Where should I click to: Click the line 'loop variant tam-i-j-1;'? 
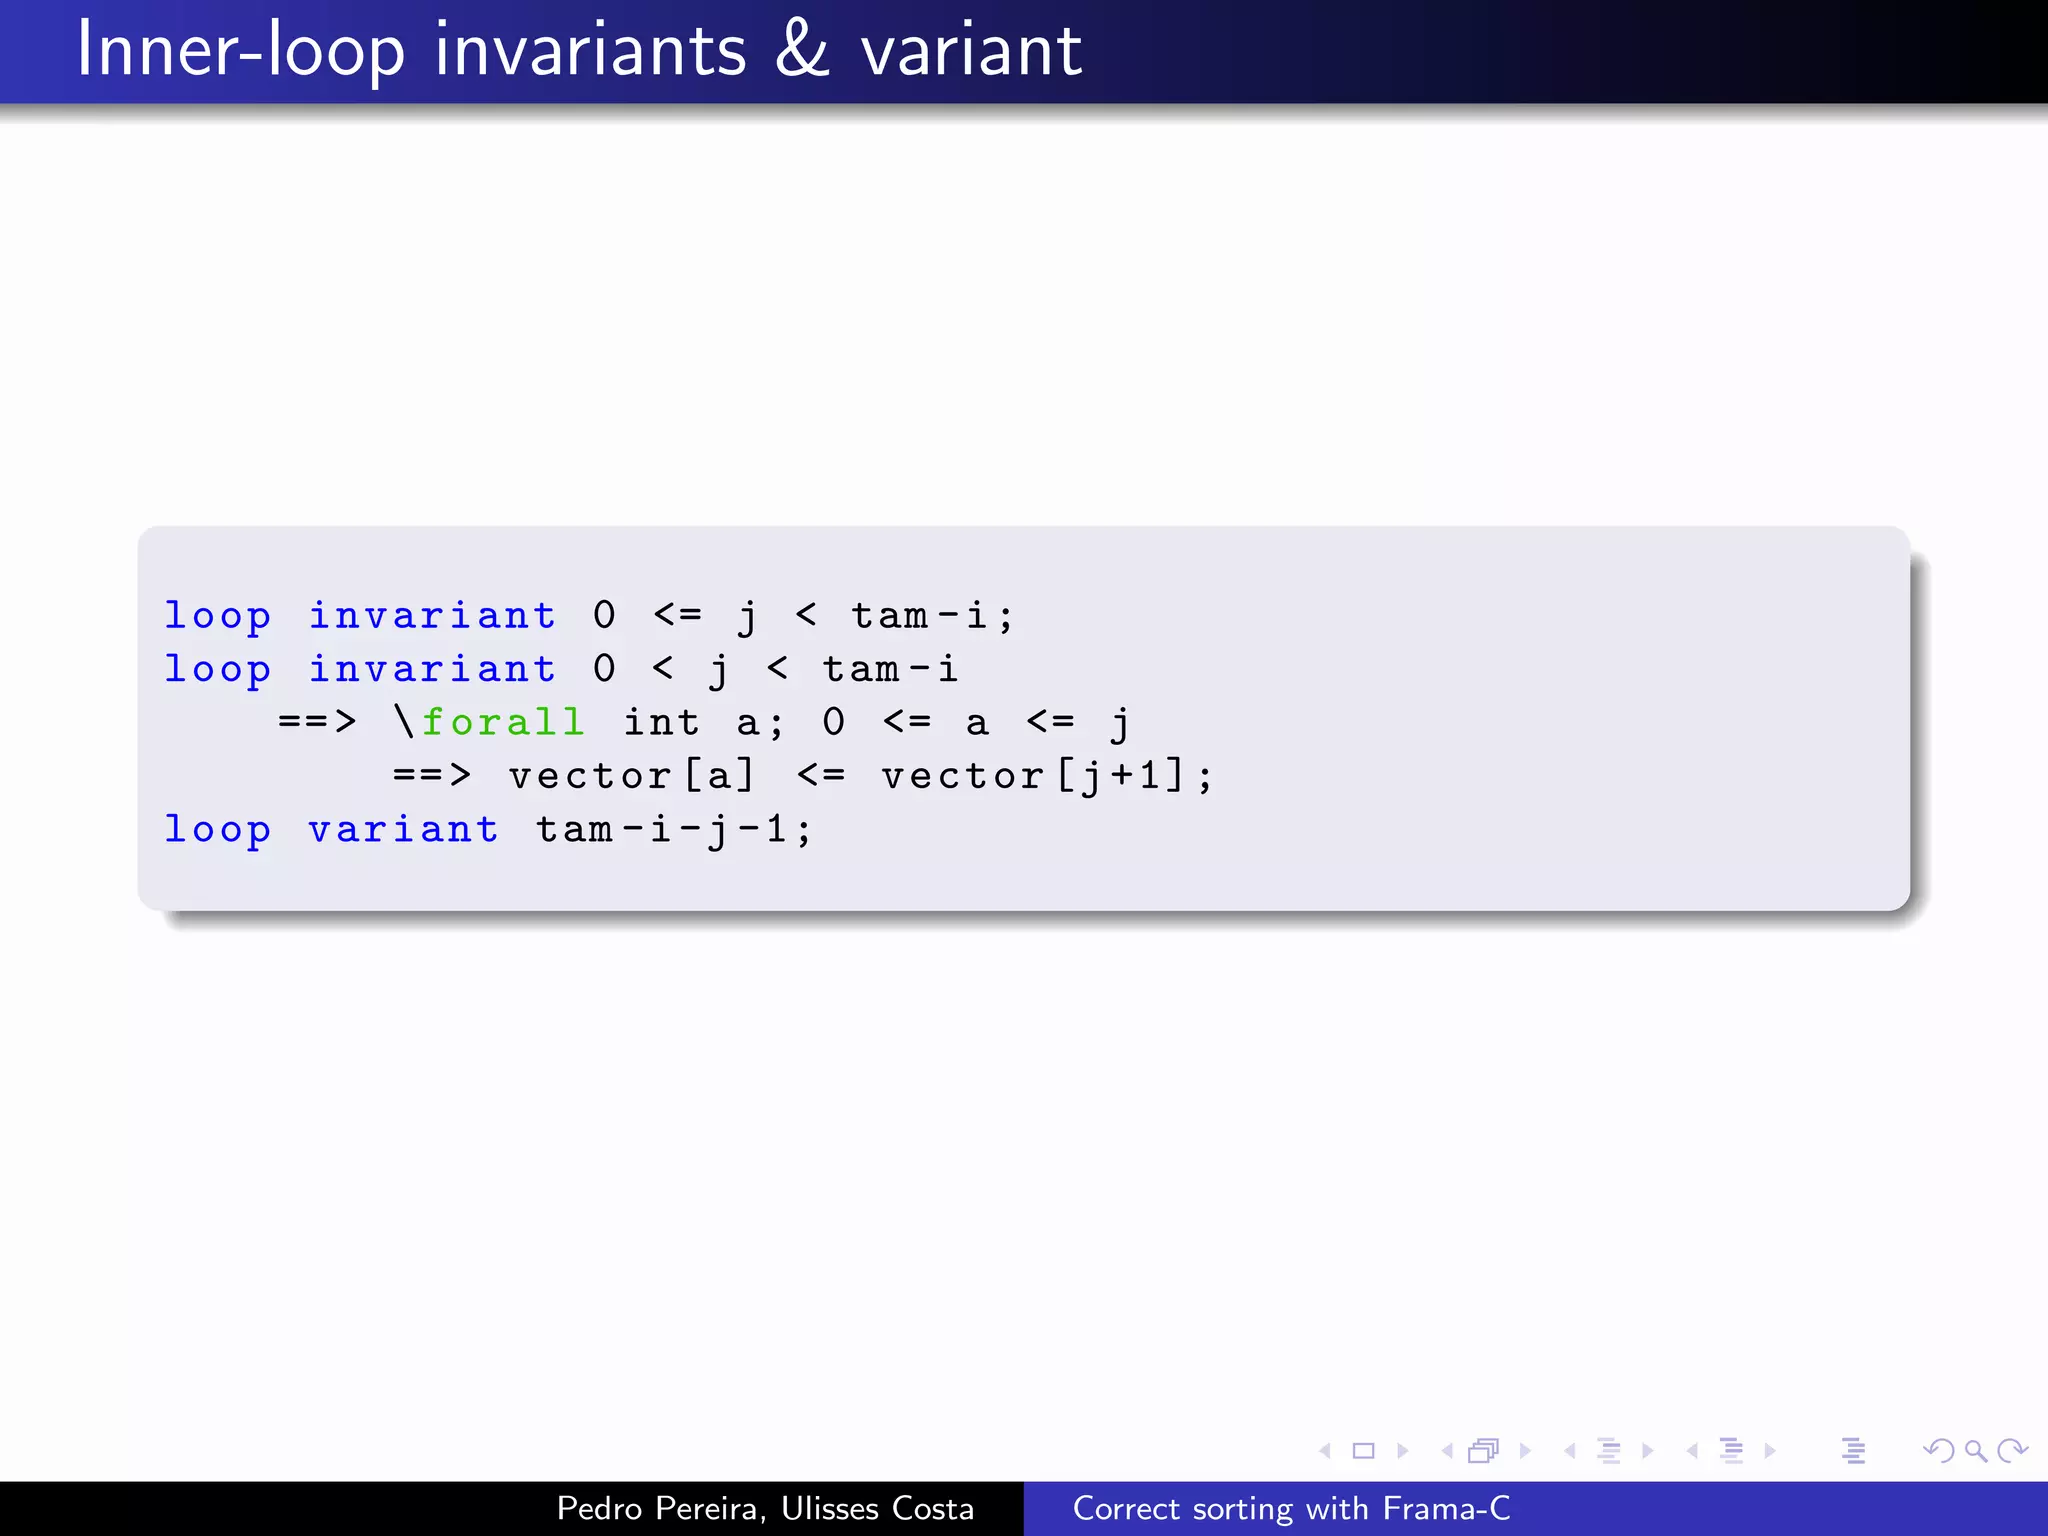488,830
